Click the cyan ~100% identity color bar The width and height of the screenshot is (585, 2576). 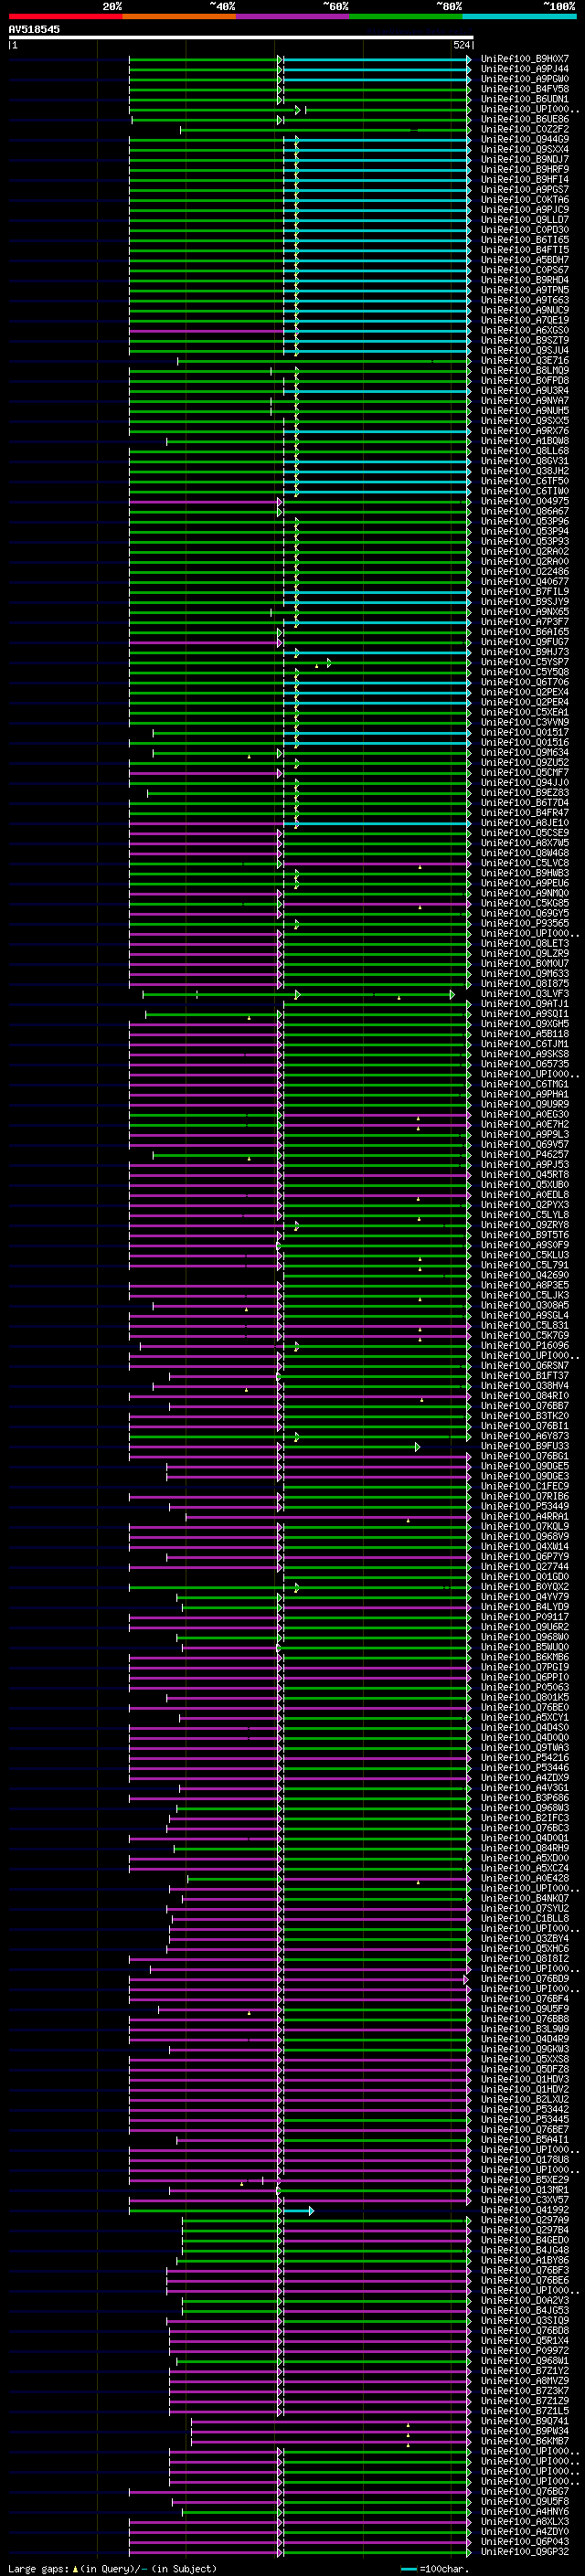tap(519, 16)
